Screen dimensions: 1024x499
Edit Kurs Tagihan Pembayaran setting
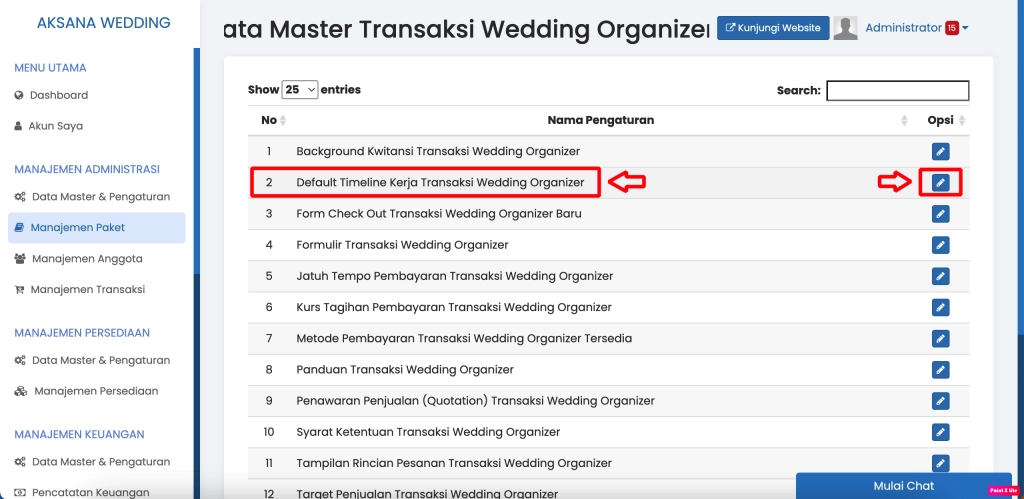pos(940,307)
